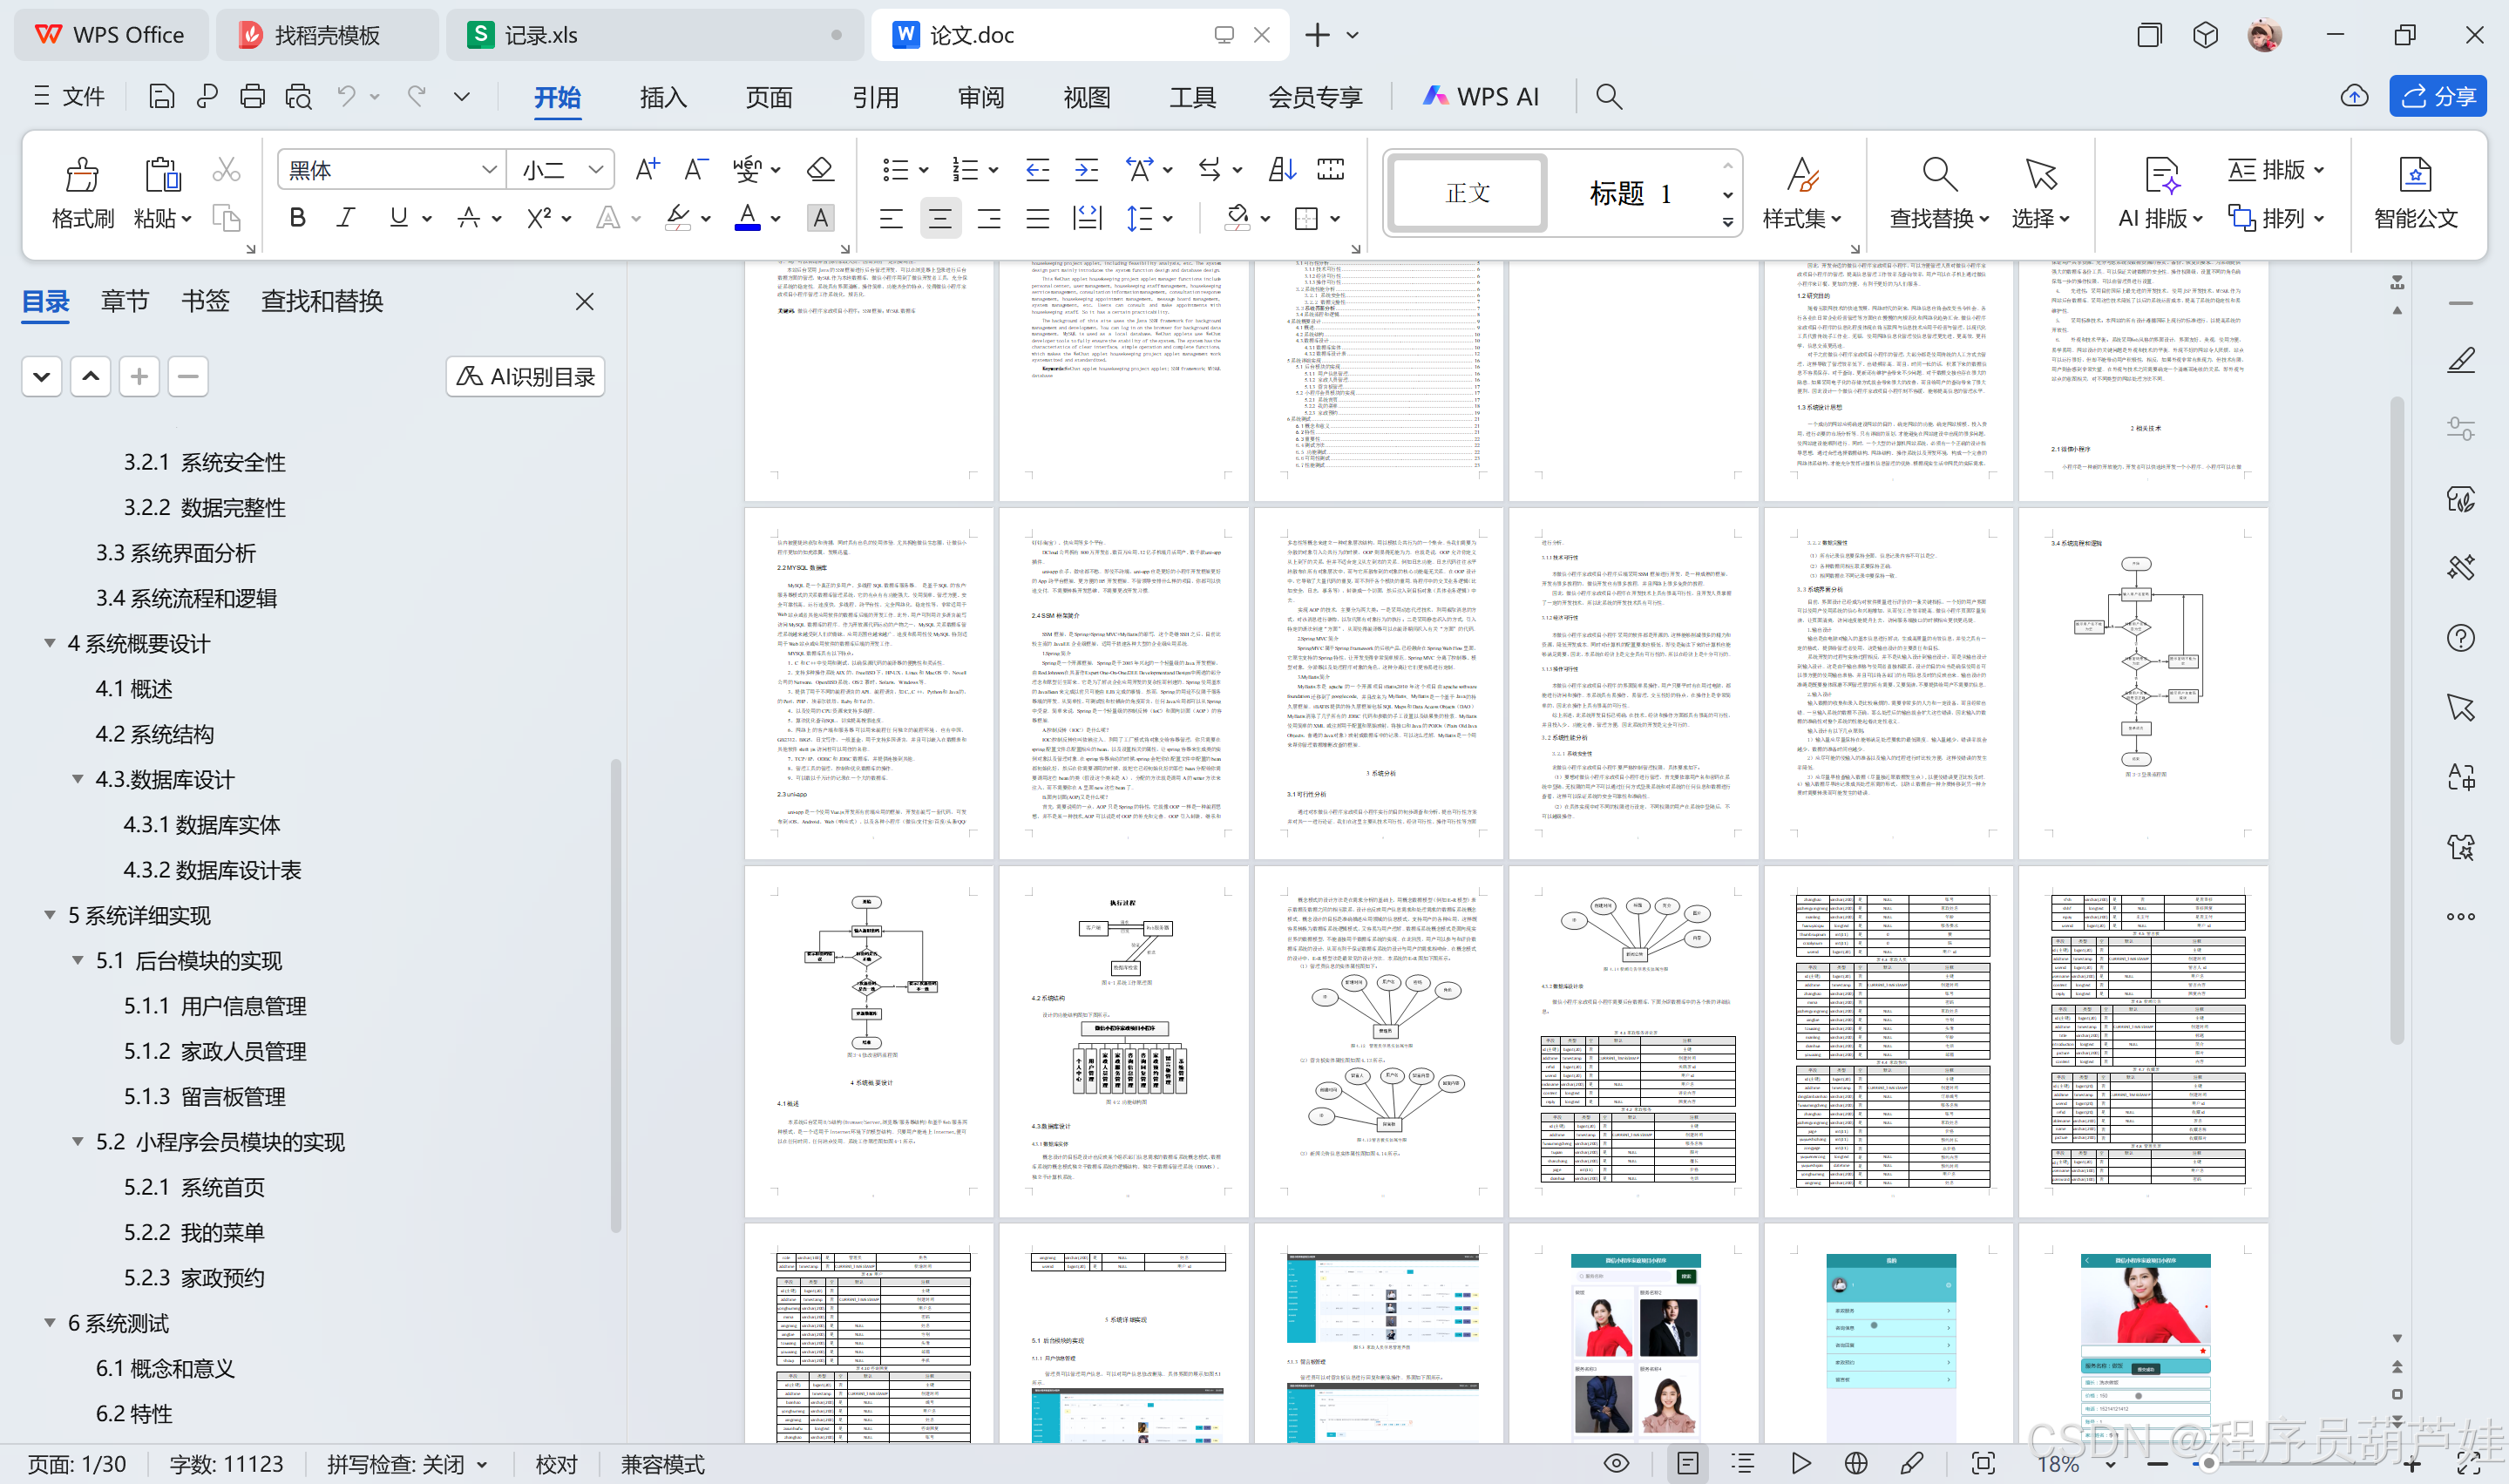Open the font size dropdown (小二)
This screenshot has height=1484, width=2509.
pyautogui.click(x=596, y=169)
